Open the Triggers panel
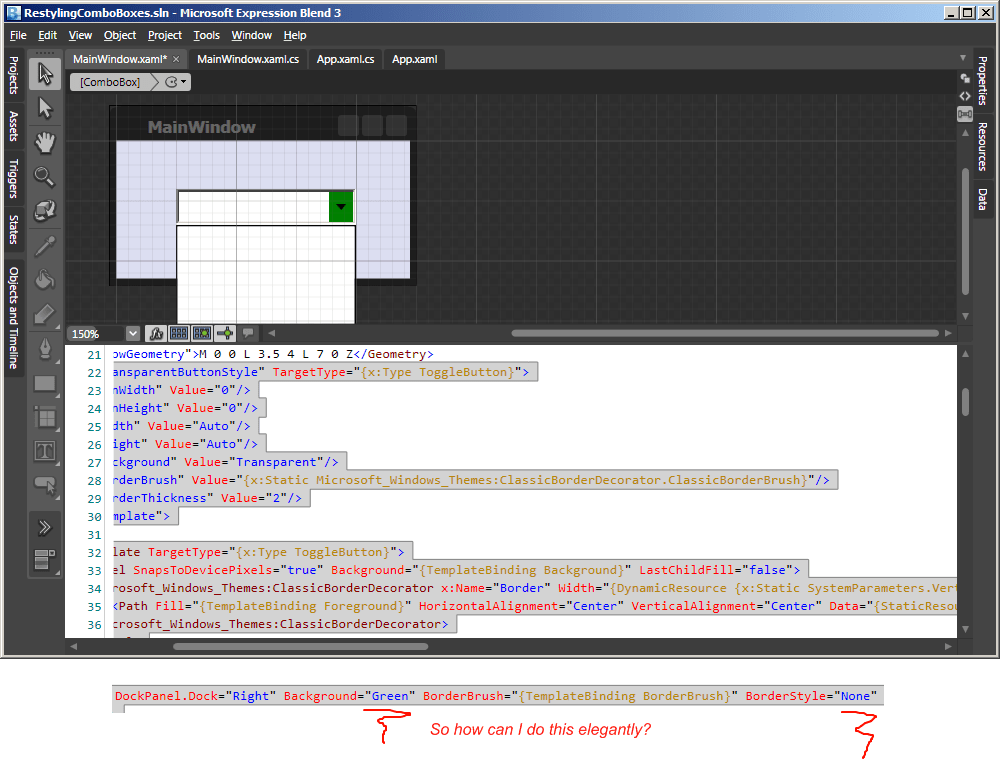1000x770 pixels. click(x=14, y=180)
